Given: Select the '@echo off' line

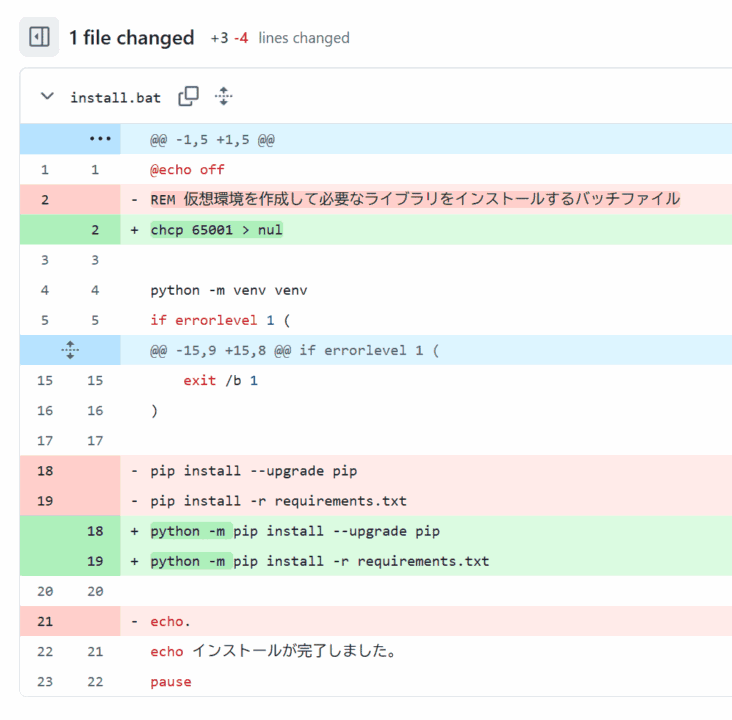Looking at the screenshot, I should tap(187, 169).
